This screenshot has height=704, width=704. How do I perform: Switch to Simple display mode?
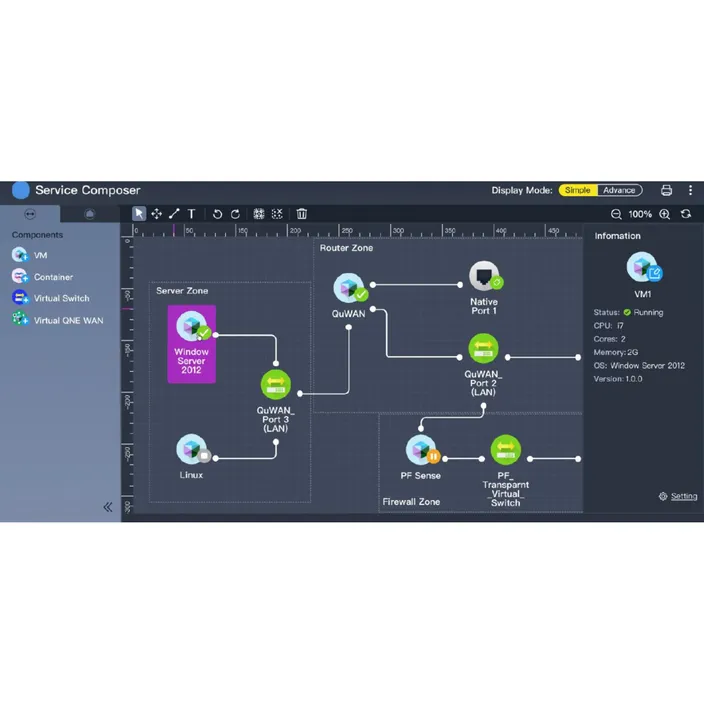tap(578, 190)
